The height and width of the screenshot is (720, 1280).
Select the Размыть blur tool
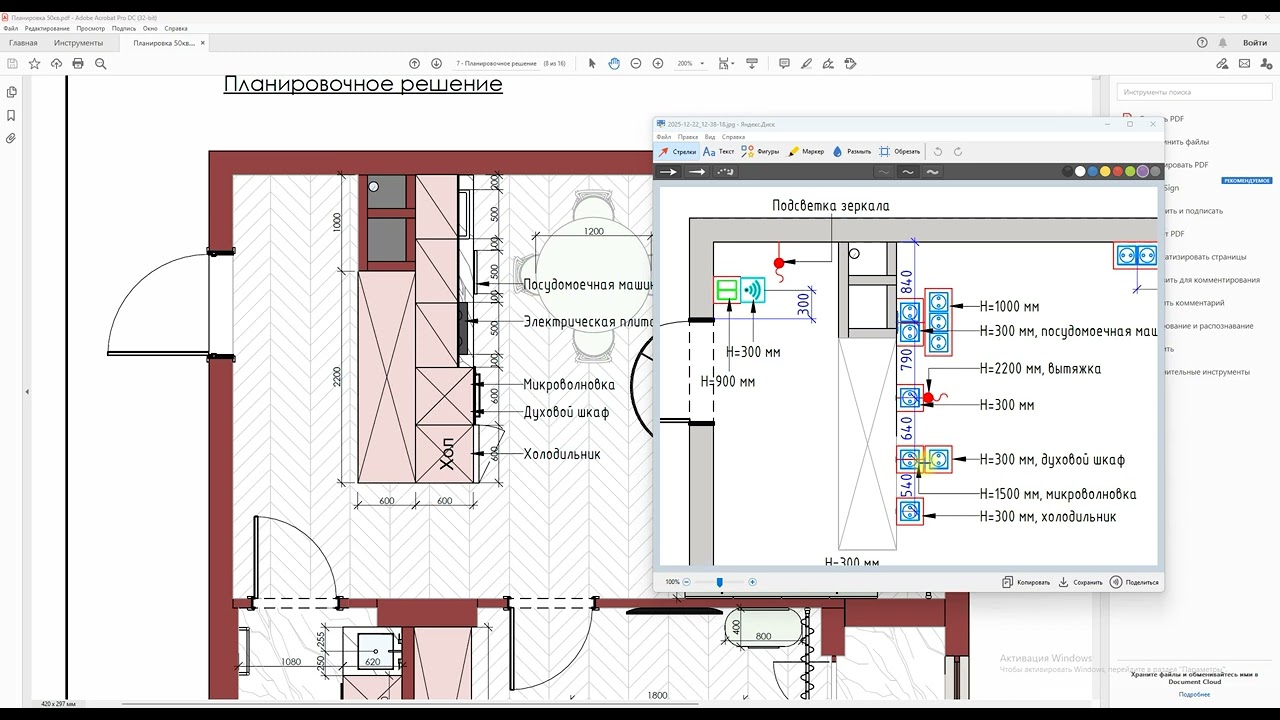pos(852,152)
